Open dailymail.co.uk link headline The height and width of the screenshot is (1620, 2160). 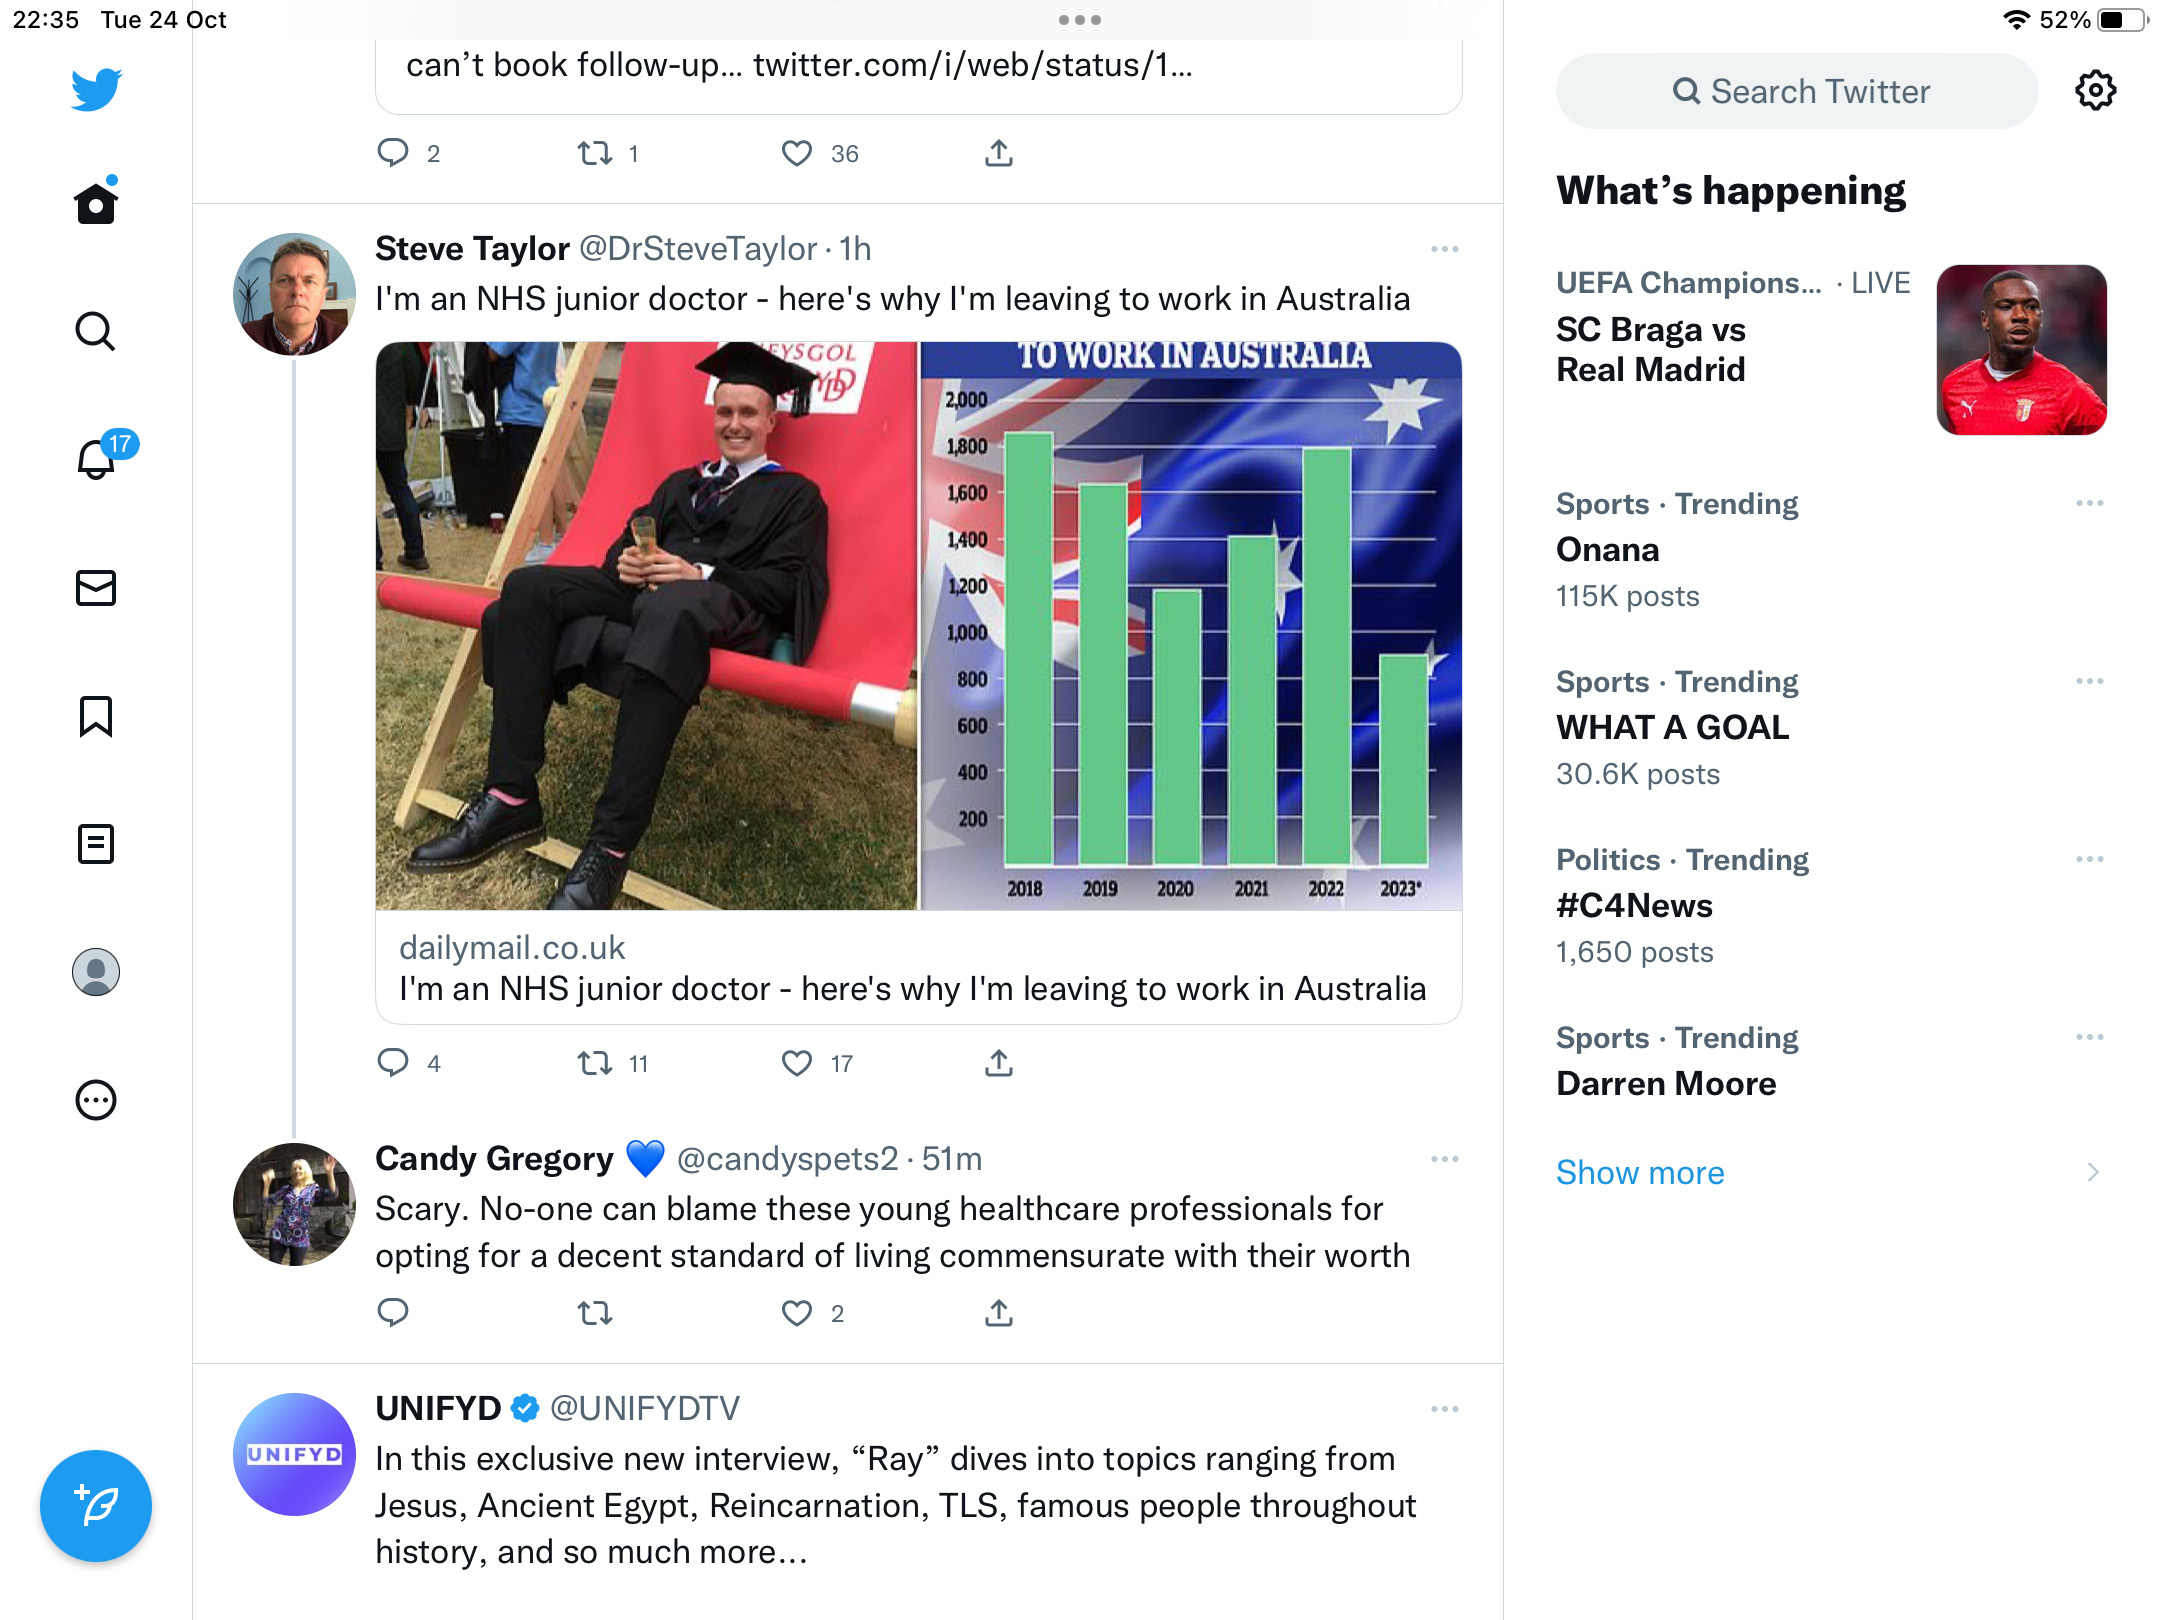click(913, 989)
